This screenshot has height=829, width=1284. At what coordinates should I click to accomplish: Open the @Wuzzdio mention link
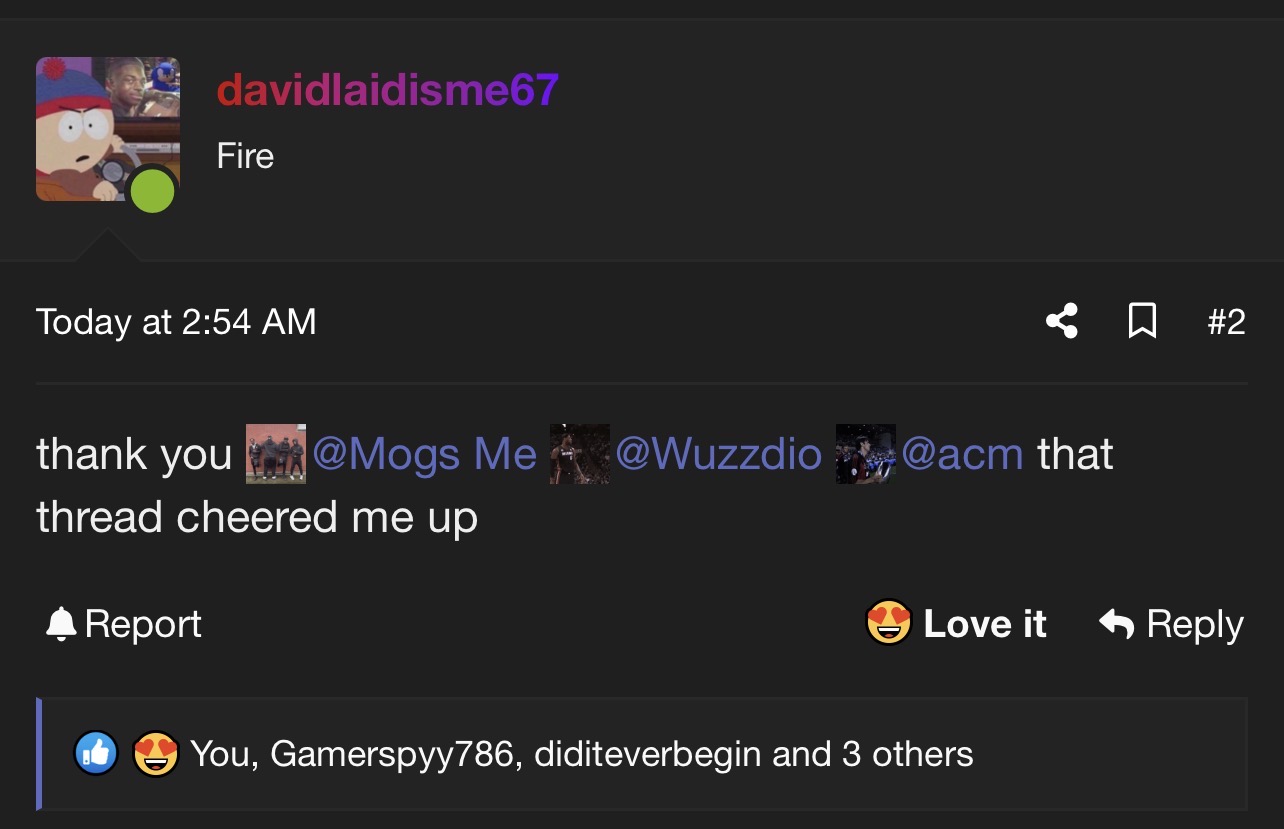pyautogui.click(x=718, y=454)
